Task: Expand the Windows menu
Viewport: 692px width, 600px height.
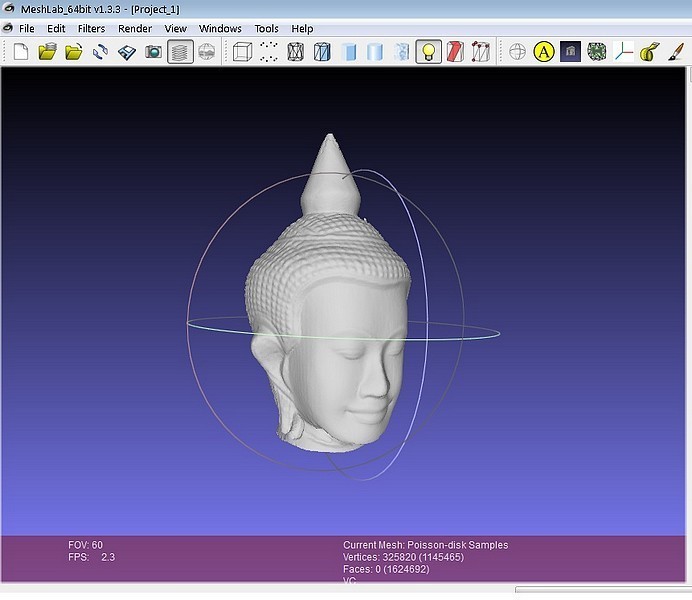Action: click(x=220, y=29)
